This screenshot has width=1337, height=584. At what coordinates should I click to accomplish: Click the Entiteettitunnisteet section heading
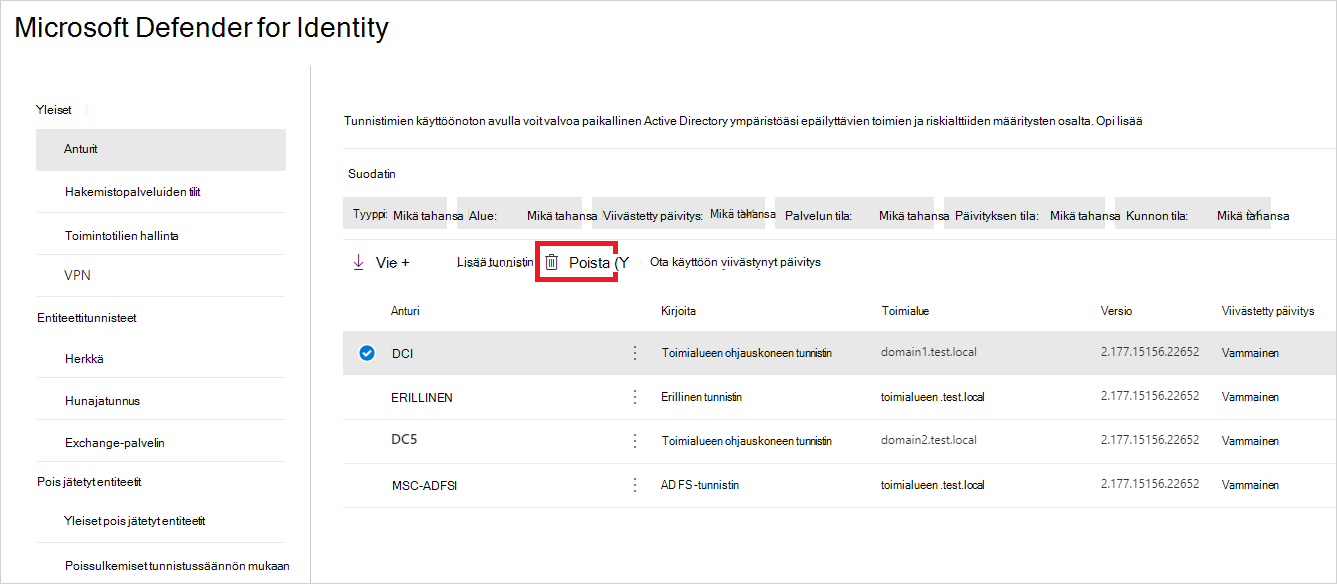[86, 317]
